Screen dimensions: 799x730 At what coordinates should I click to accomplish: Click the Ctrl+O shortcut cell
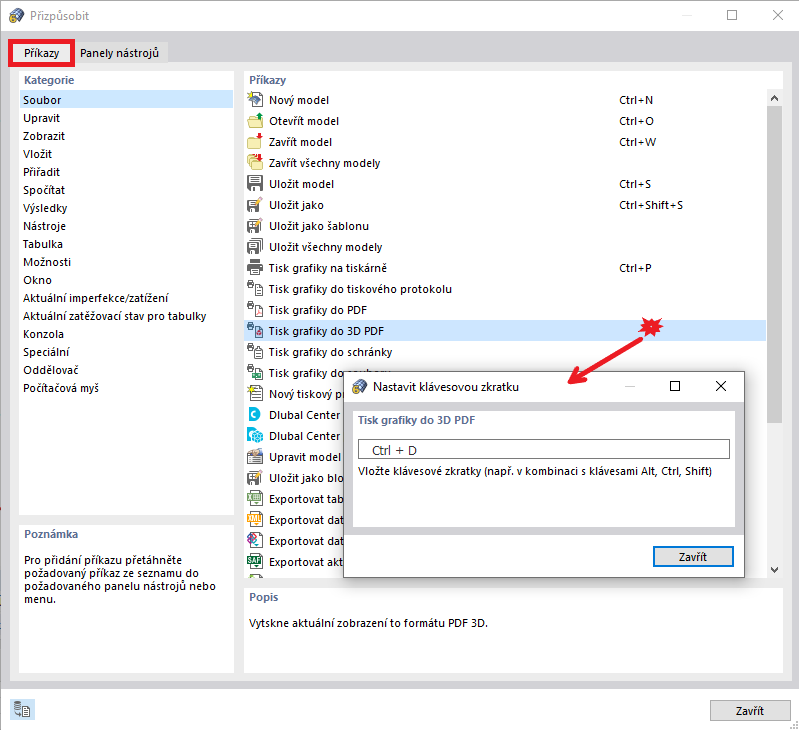636,121
